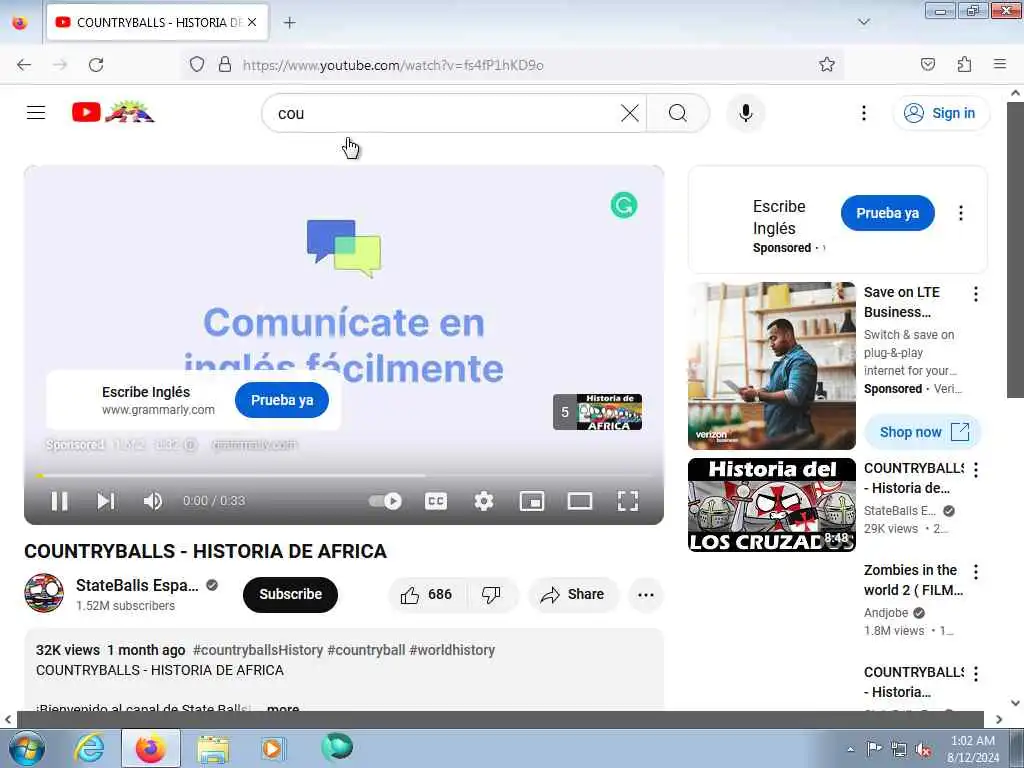Bookmark this page with star
This screenshot has width=1024, height=768.
[x=827, y=64]
